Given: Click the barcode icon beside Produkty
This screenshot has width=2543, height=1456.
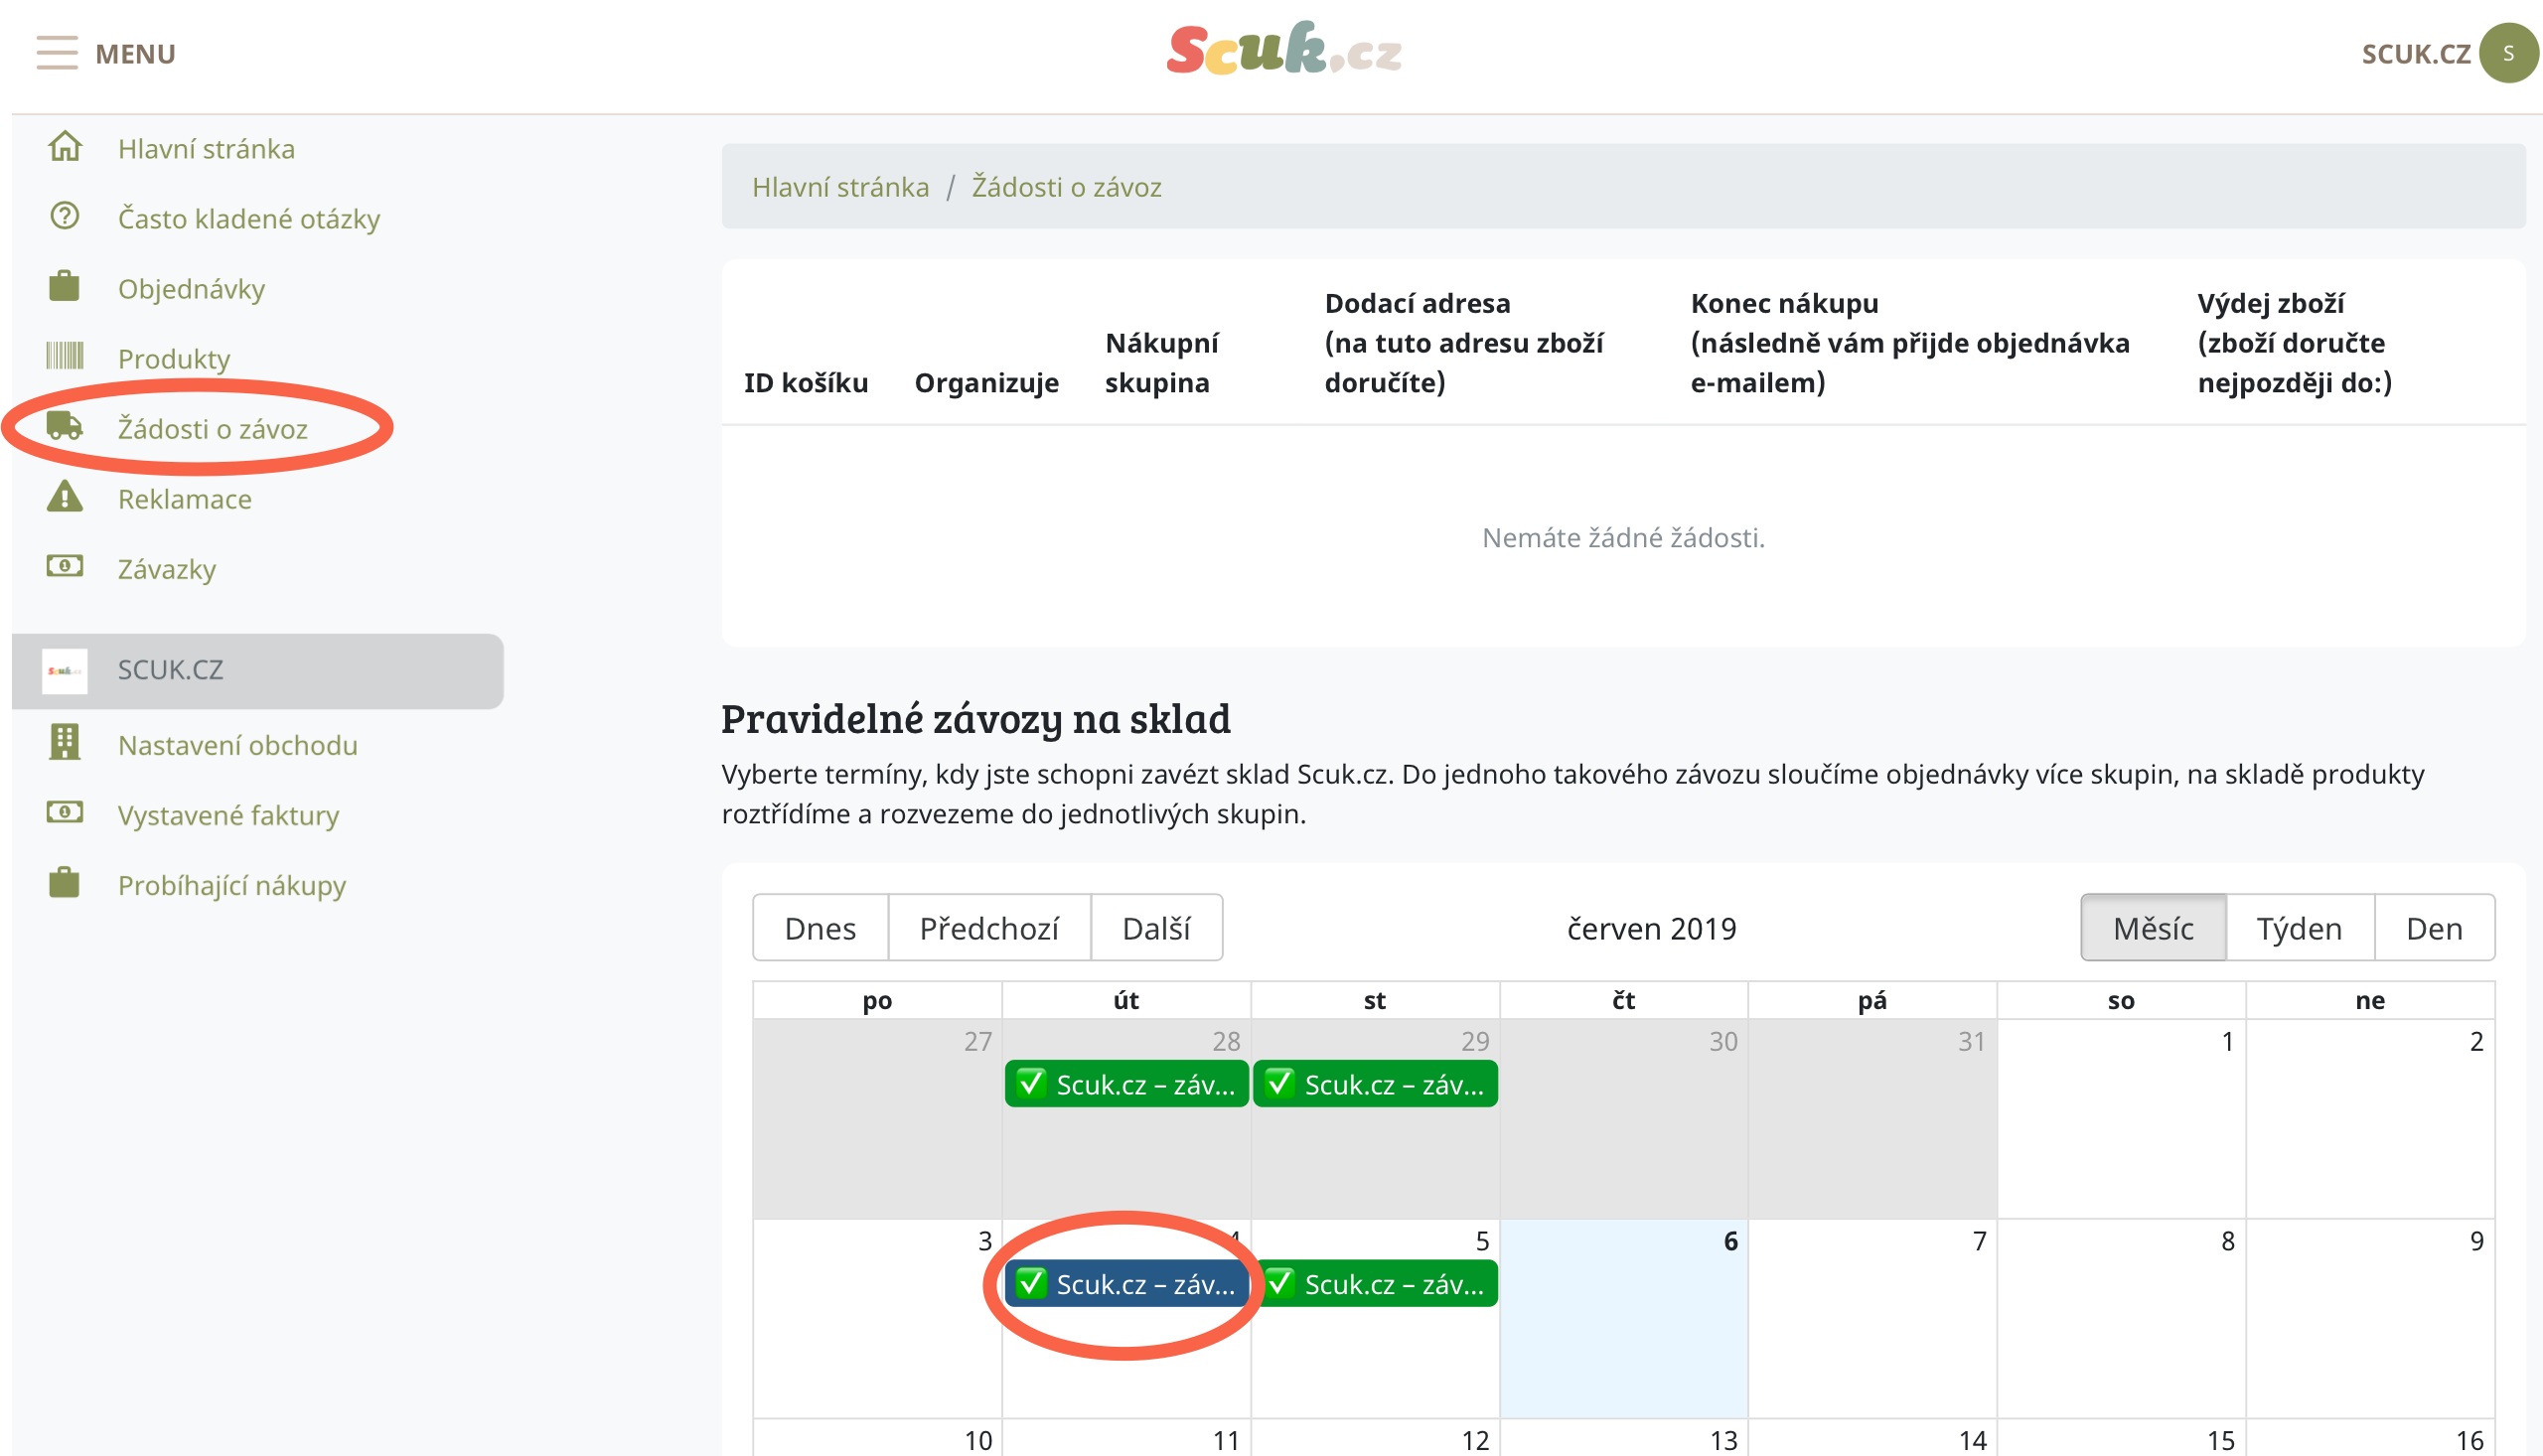Looking at the screenshot, I should click(x=65, y=356).
